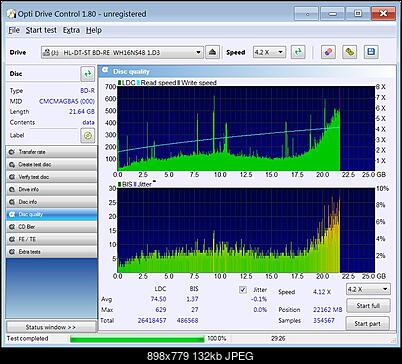Click the Opti Drive Control title icon
The height and width of the screenshot is (364, 402).
pos(12,14)
